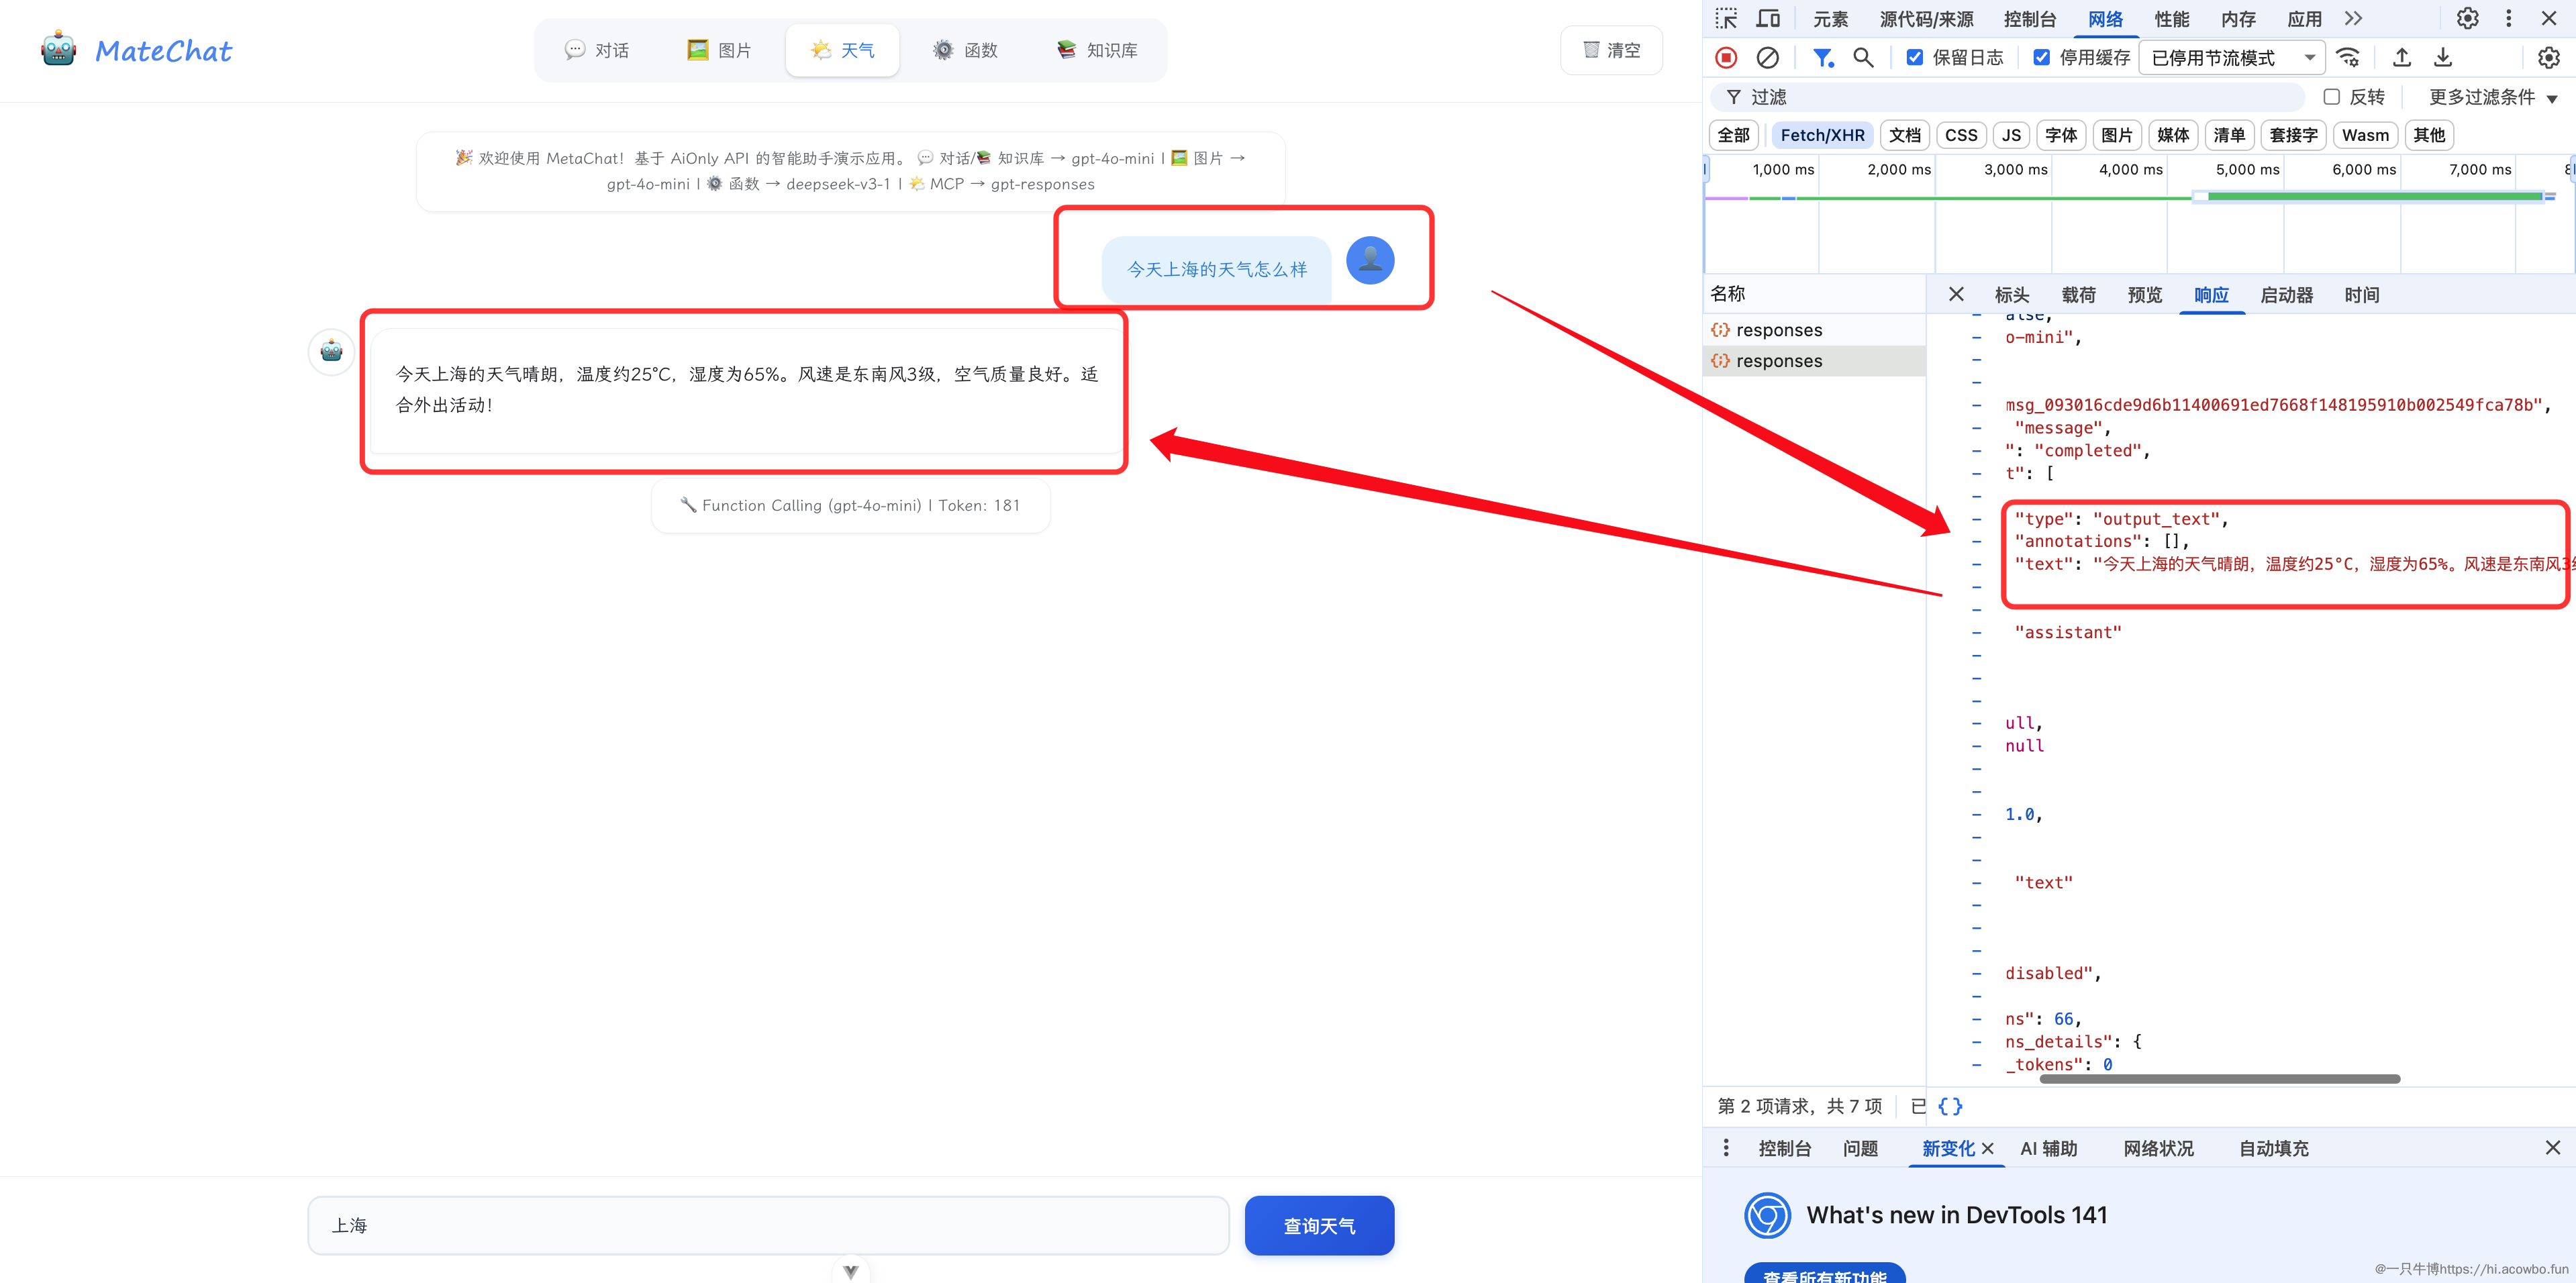Clear the network log
This screenshot has height=1283, width=2576.
(x=1767, y=58)
